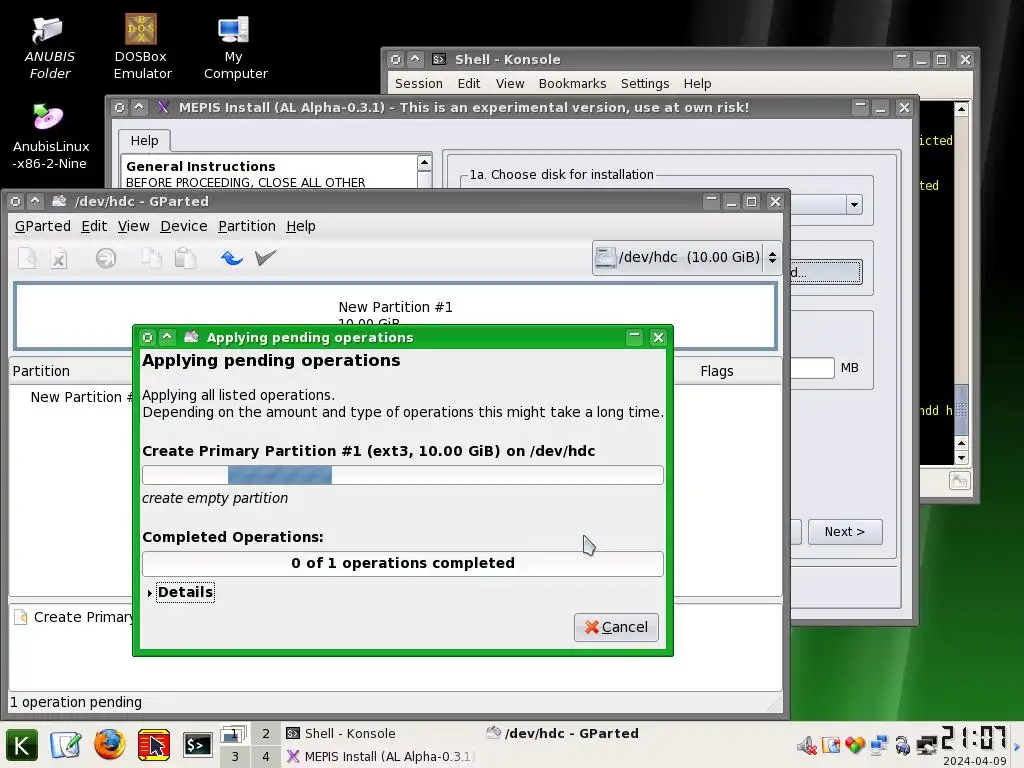Click the Undo last operation icon

click(x=231, y=258)
